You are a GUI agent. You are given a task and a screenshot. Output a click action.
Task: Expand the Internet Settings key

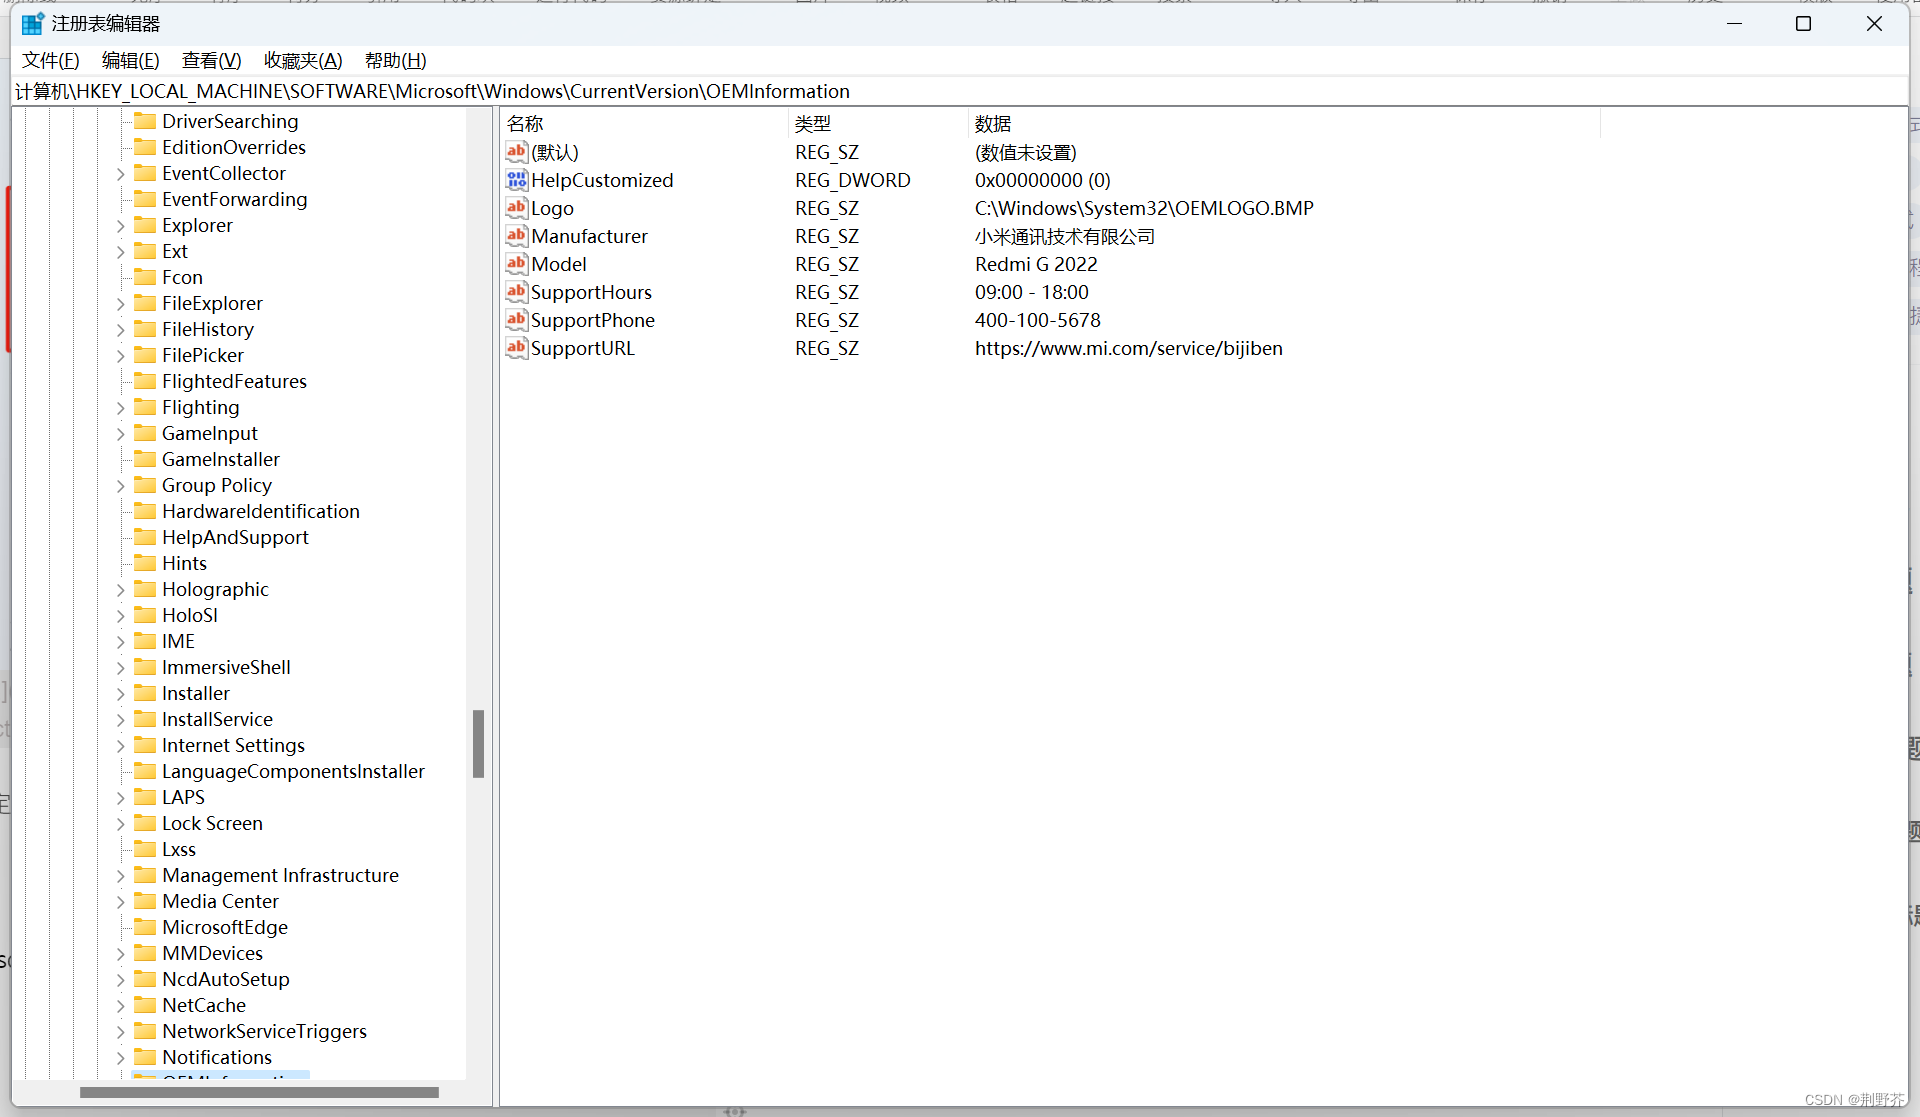pos(120,745)
